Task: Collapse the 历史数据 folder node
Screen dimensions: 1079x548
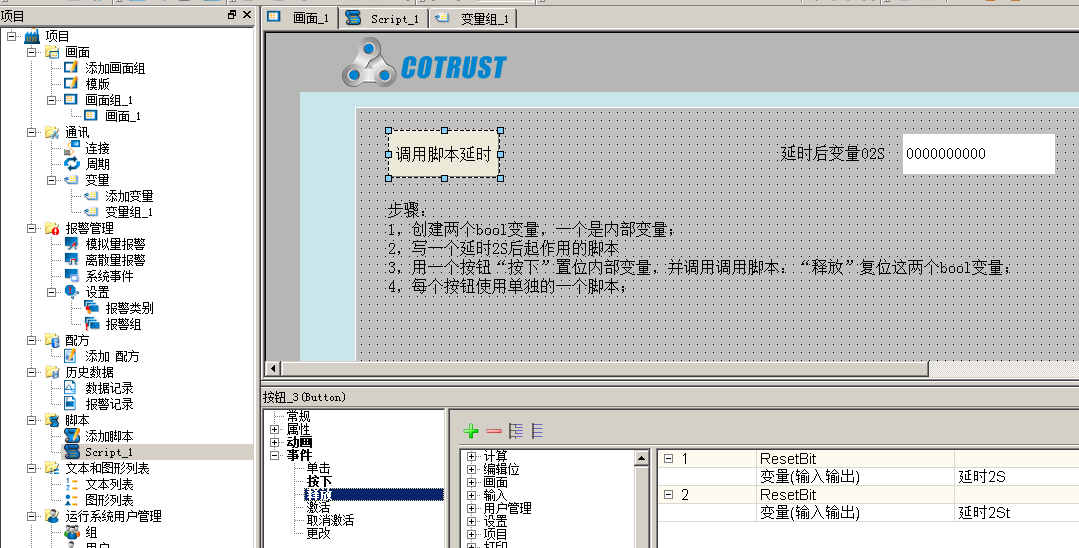Action: pos(32,372)
